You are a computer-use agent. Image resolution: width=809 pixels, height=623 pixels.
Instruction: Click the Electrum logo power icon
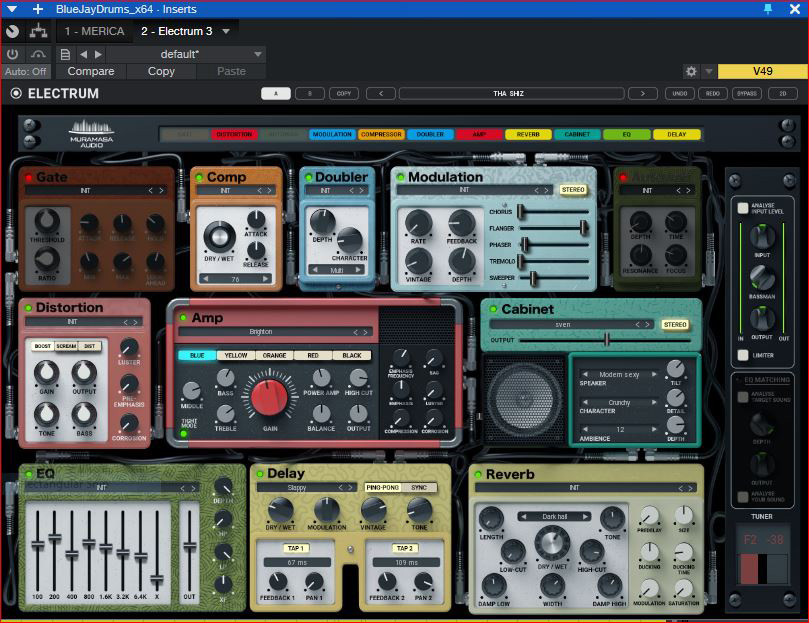pos(15,94)
